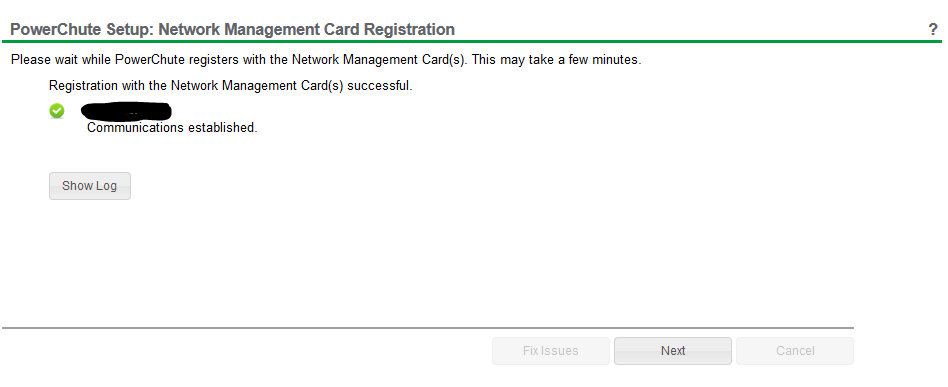Click the greyed-out Fix Issues button
This screenshot has height=387, width=948.
[x=551, y=351]
